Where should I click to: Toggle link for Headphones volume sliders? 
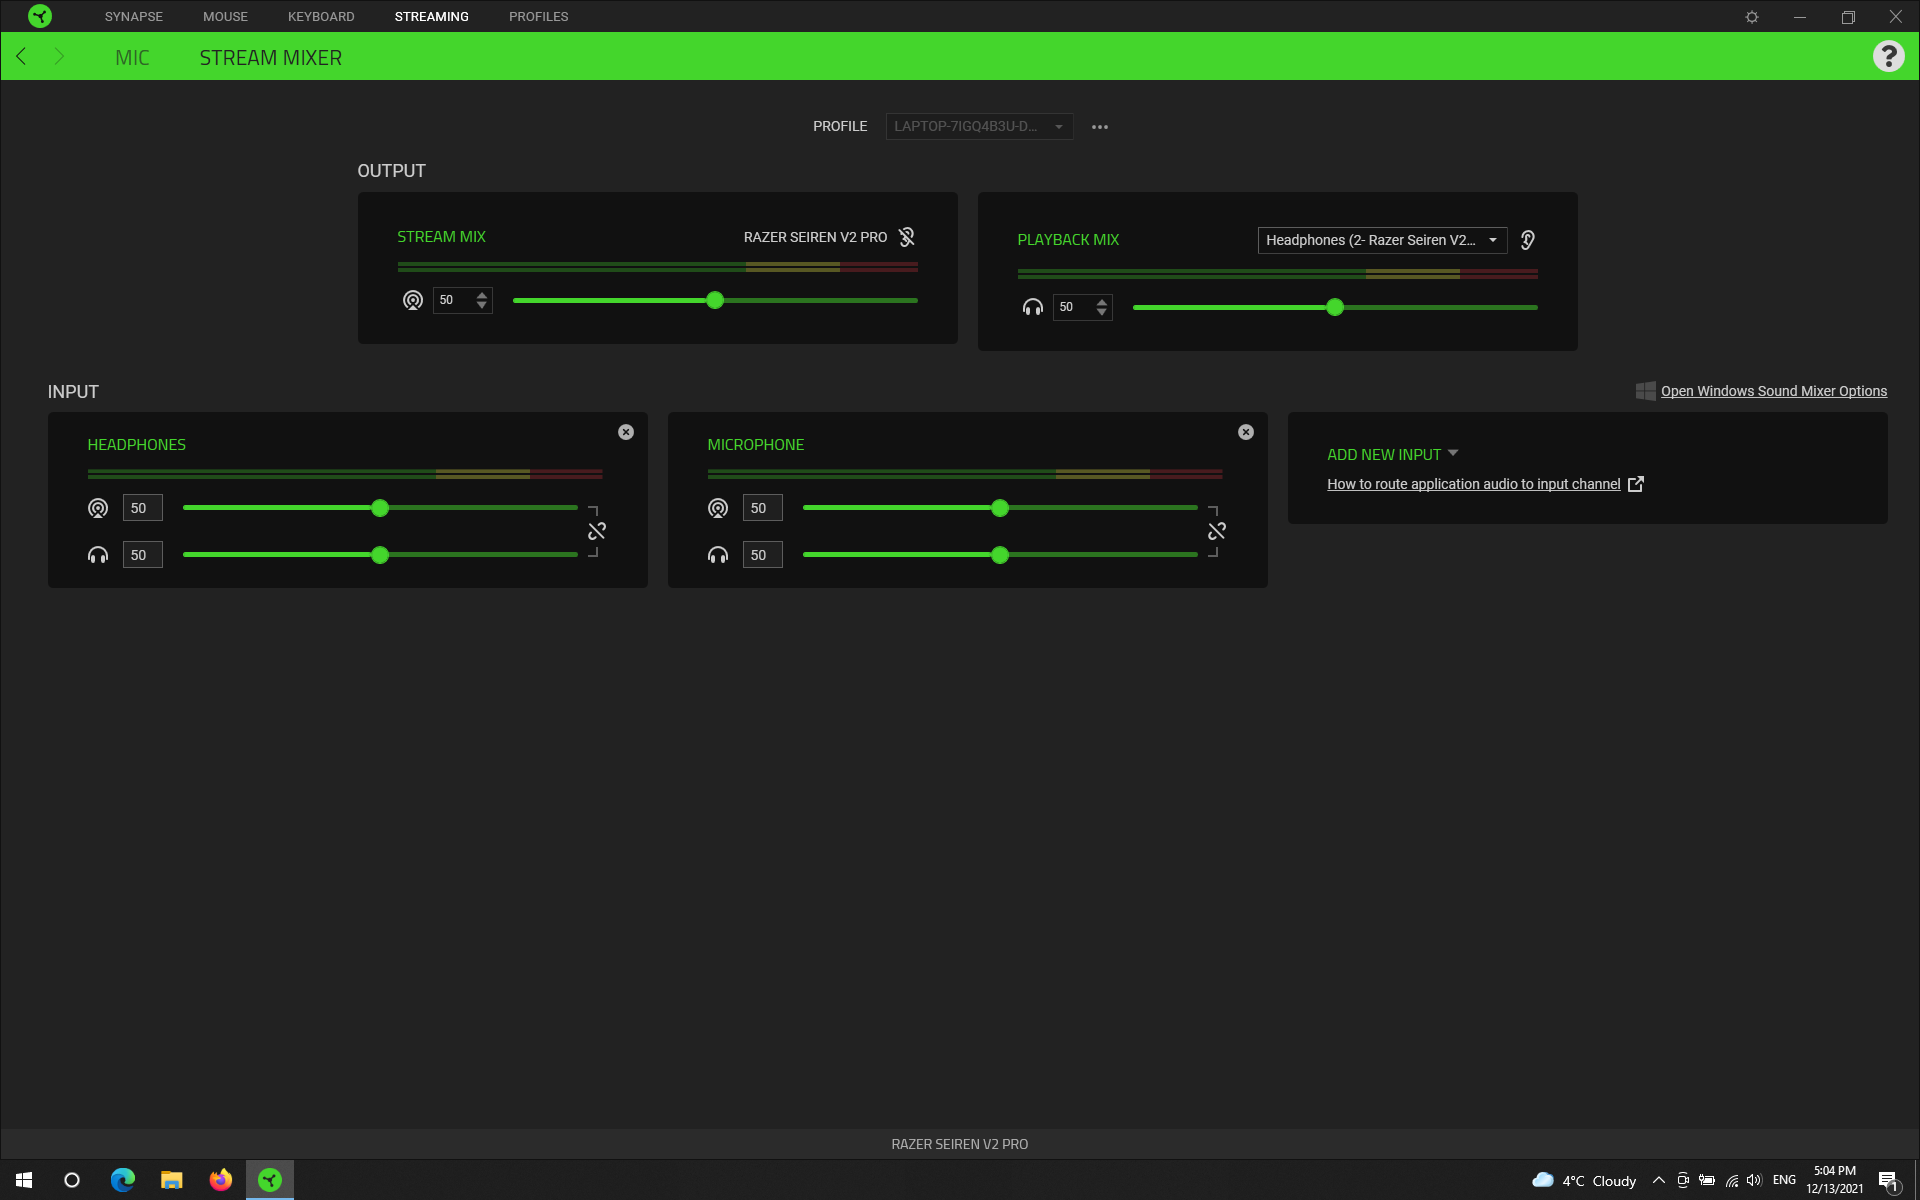[597, 531]
